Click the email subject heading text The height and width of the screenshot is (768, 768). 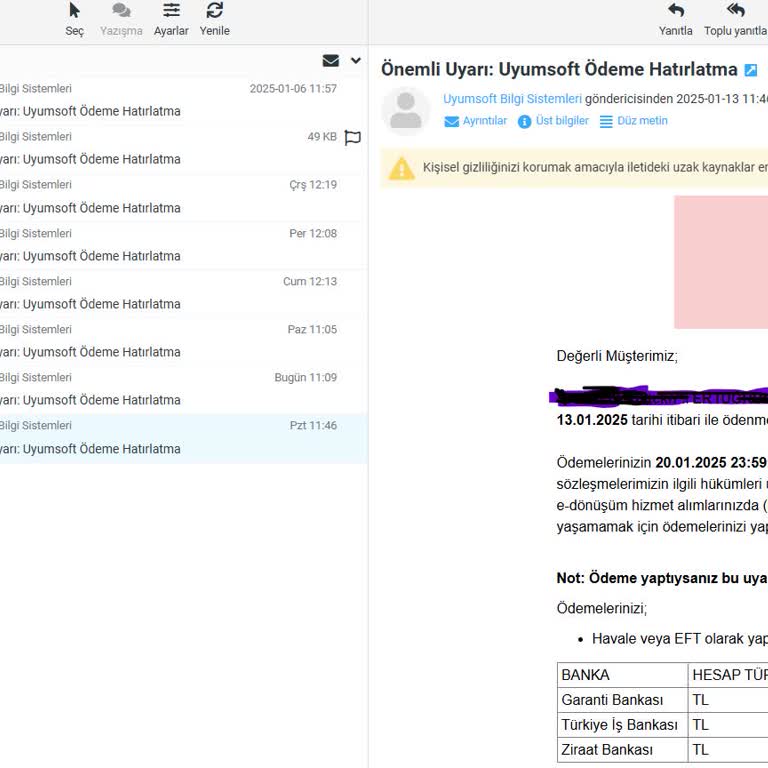pyautogui.click(x=559, y=70)
